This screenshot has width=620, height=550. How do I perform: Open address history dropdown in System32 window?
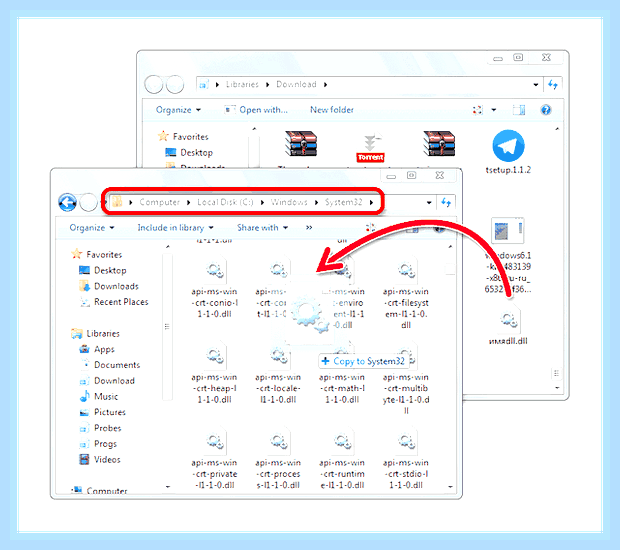(x=429, y=202)
